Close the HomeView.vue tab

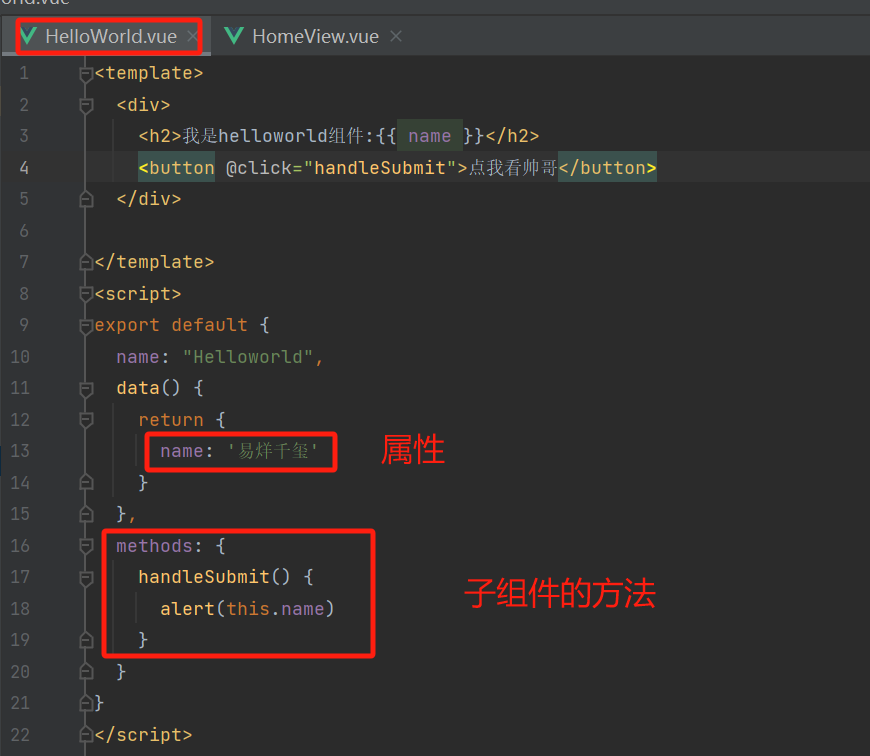(396, 37)
